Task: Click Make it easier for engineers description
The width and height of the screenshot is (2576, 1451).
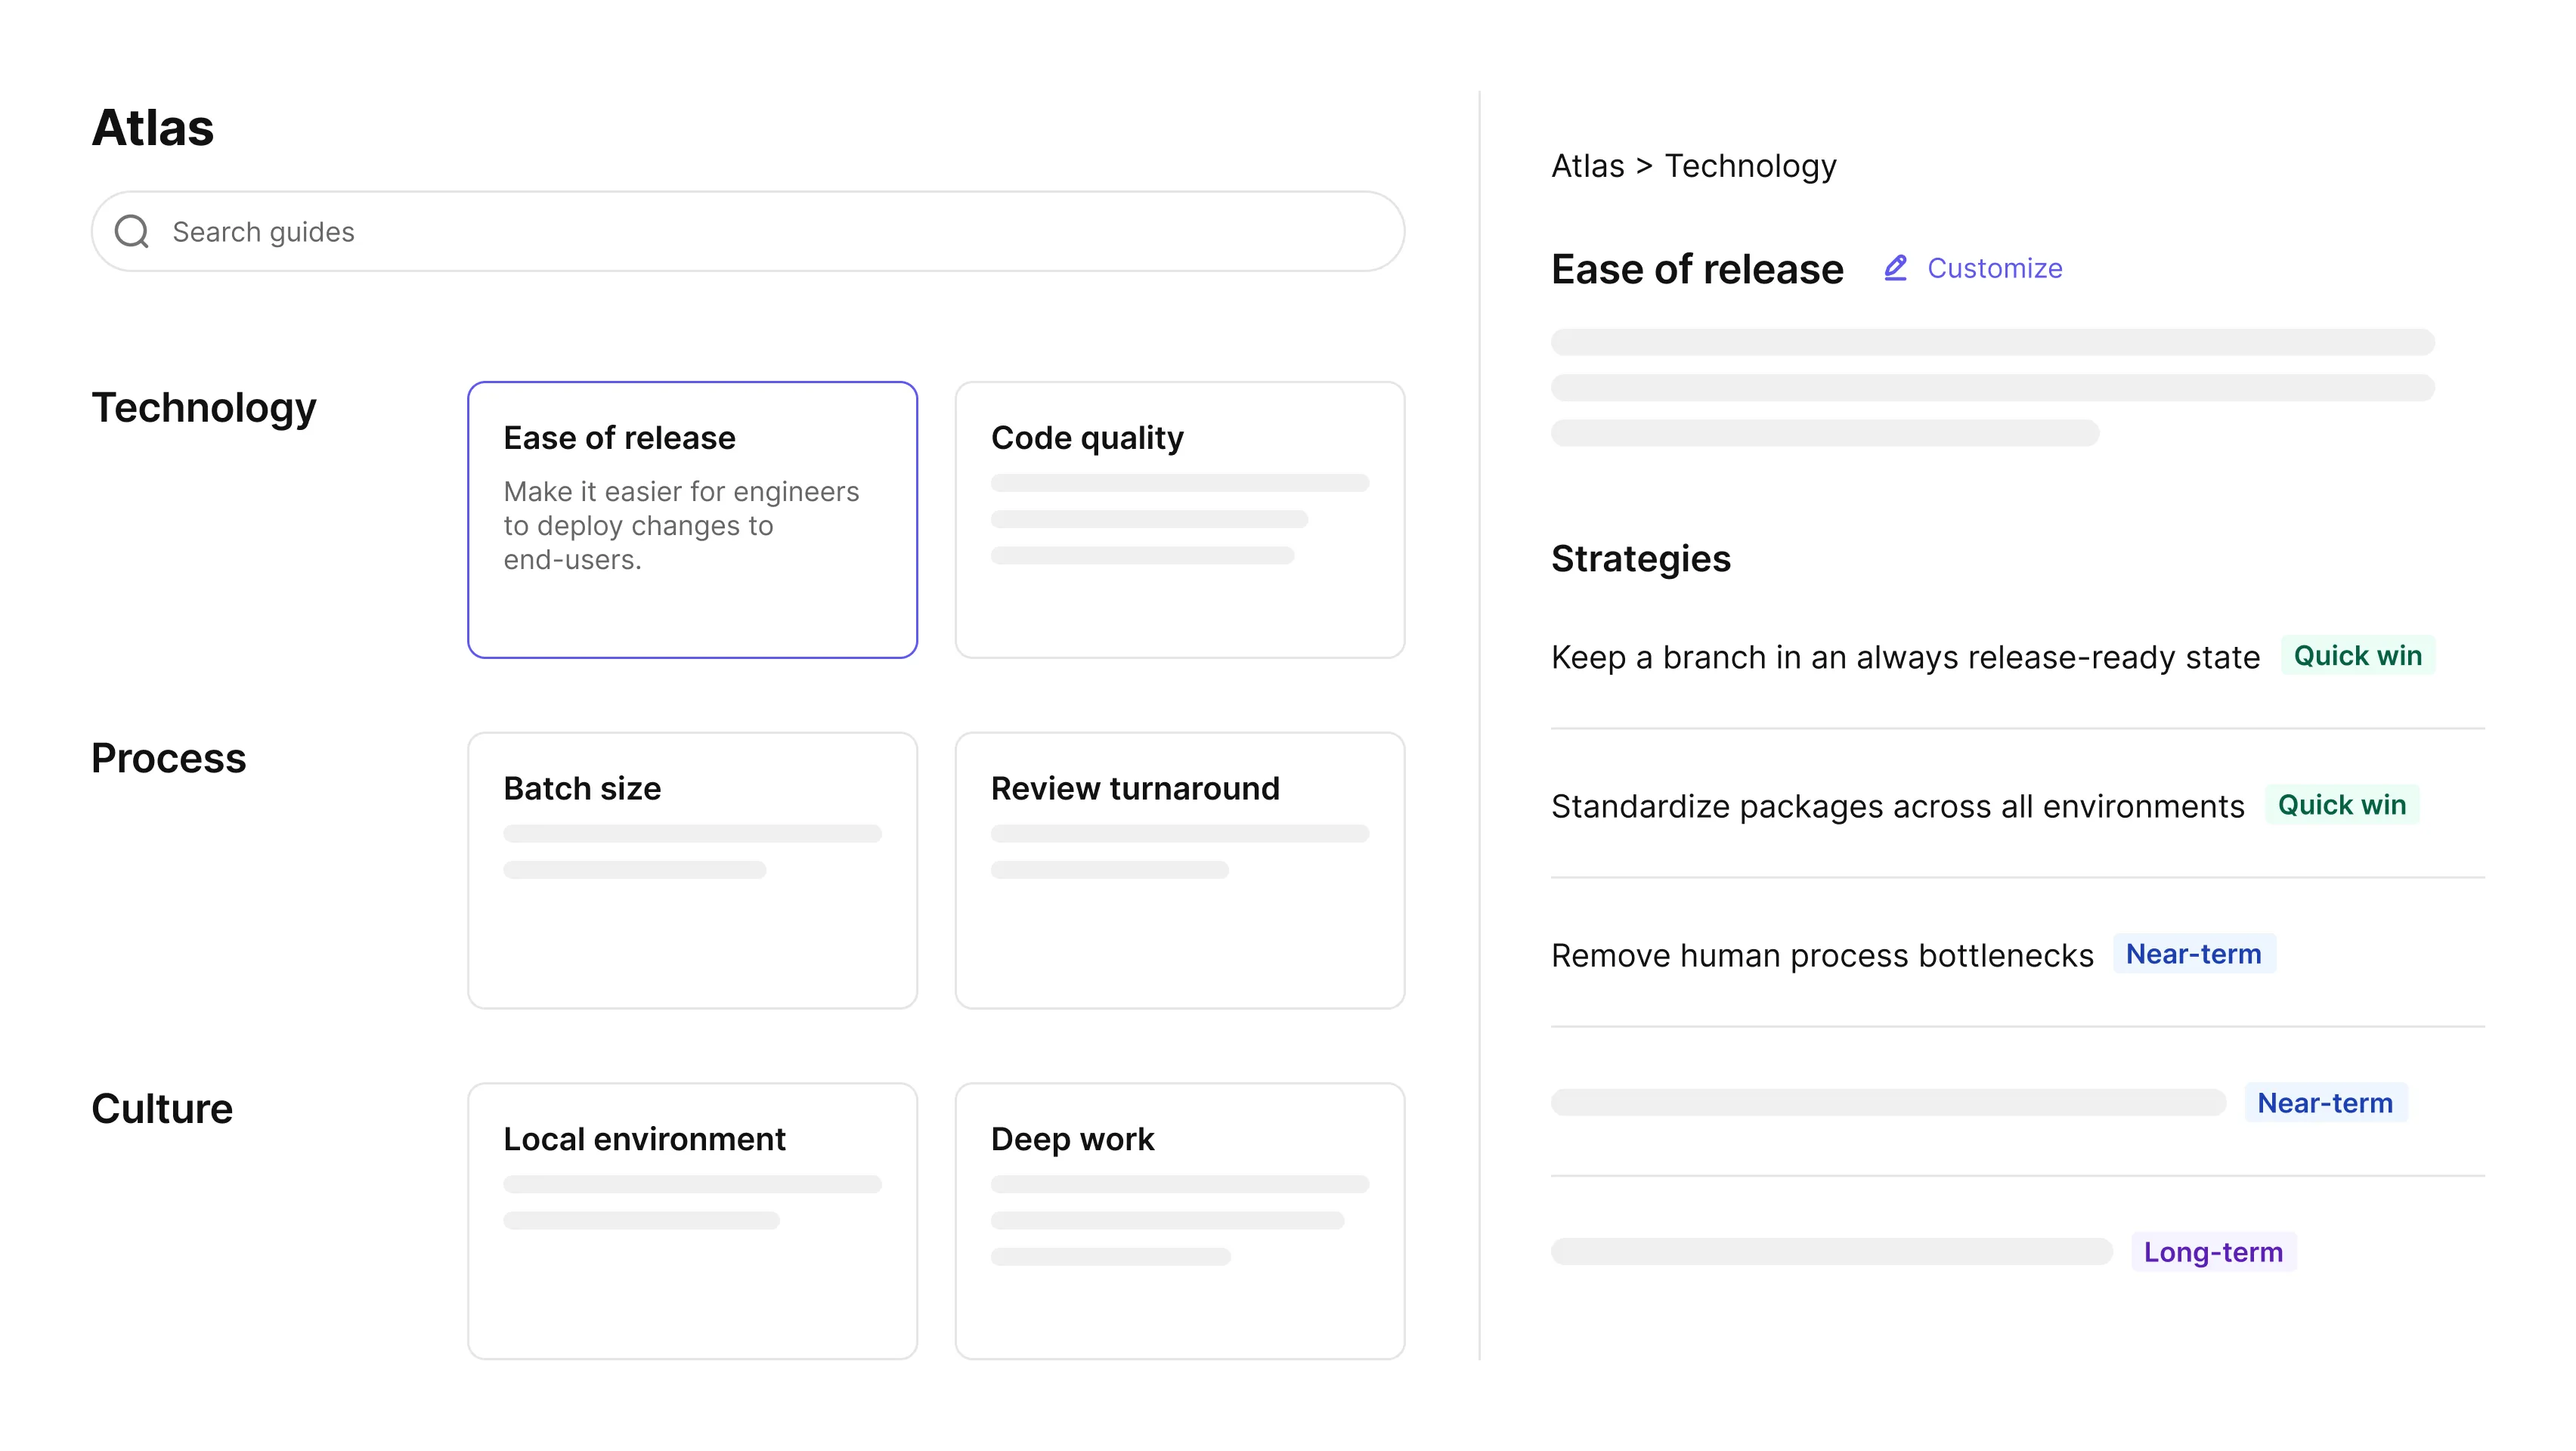Action: [x=681, y=525]
